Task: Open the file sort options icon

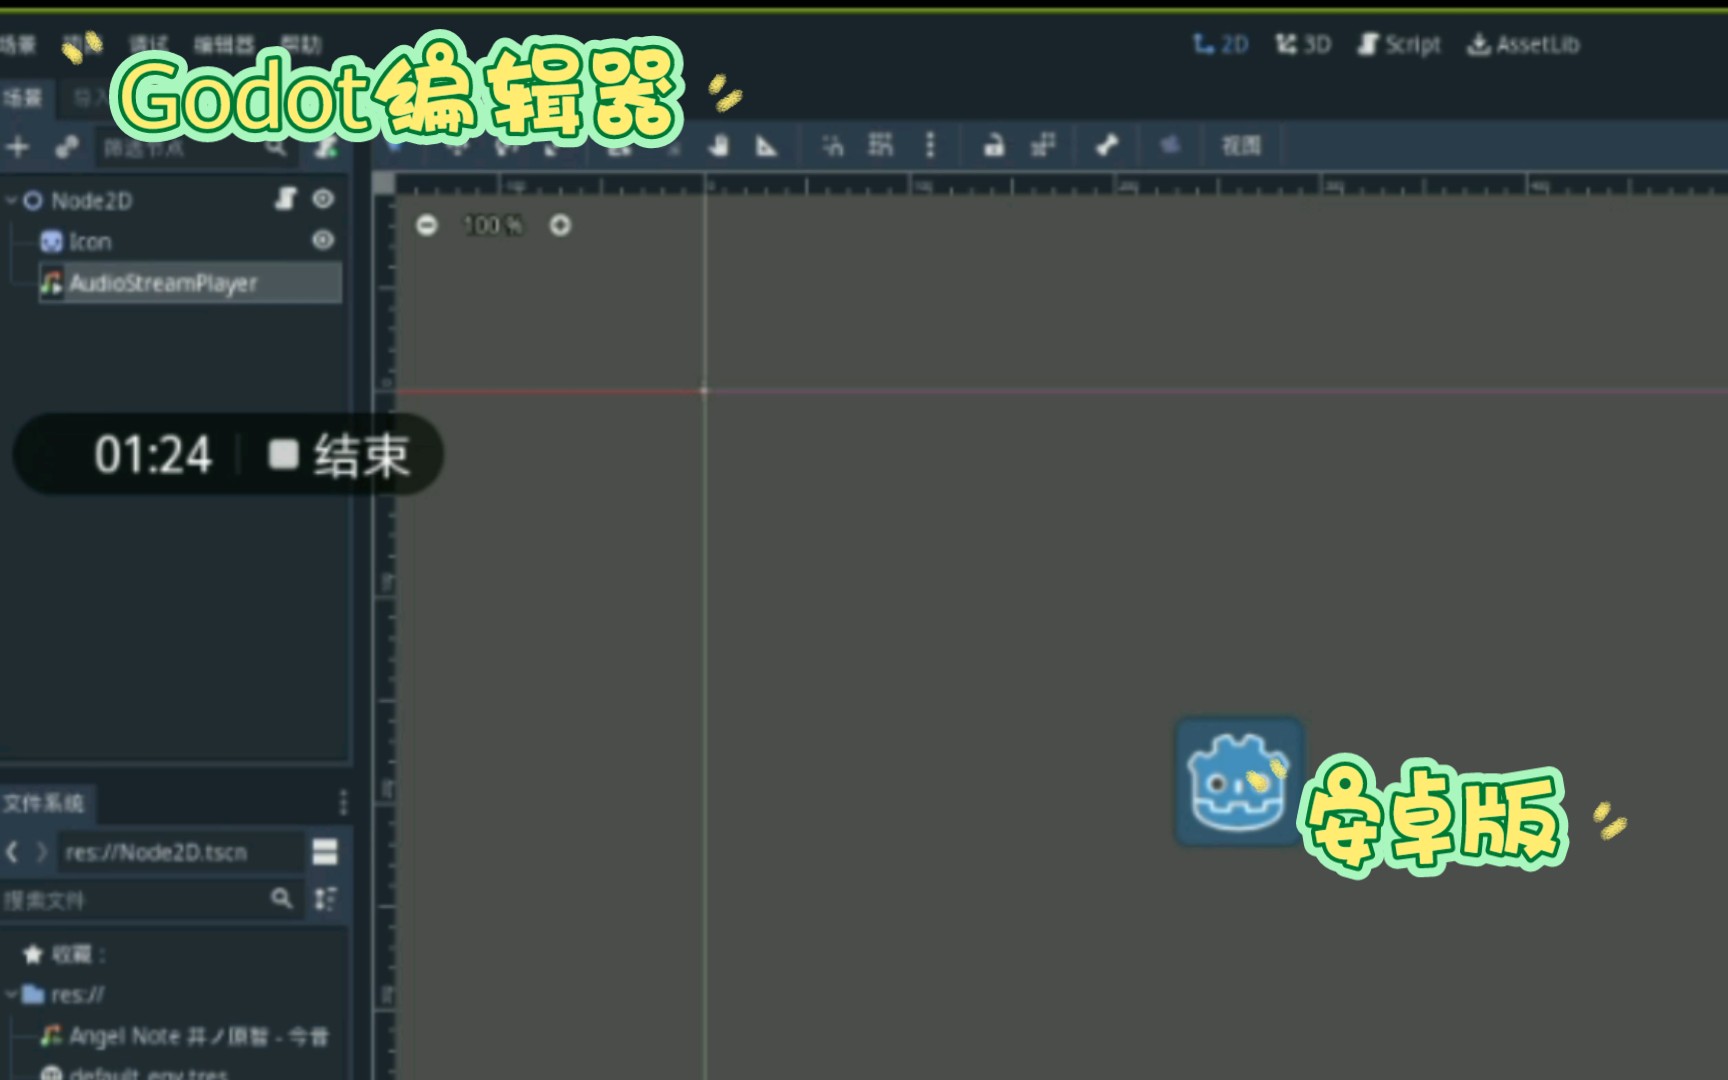Action: click(325, 899)
